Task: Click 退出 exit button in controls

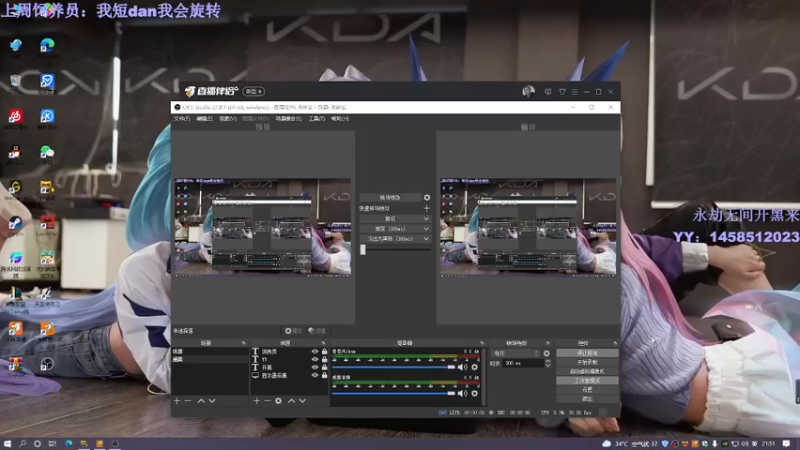Action: tap(587, 399)
